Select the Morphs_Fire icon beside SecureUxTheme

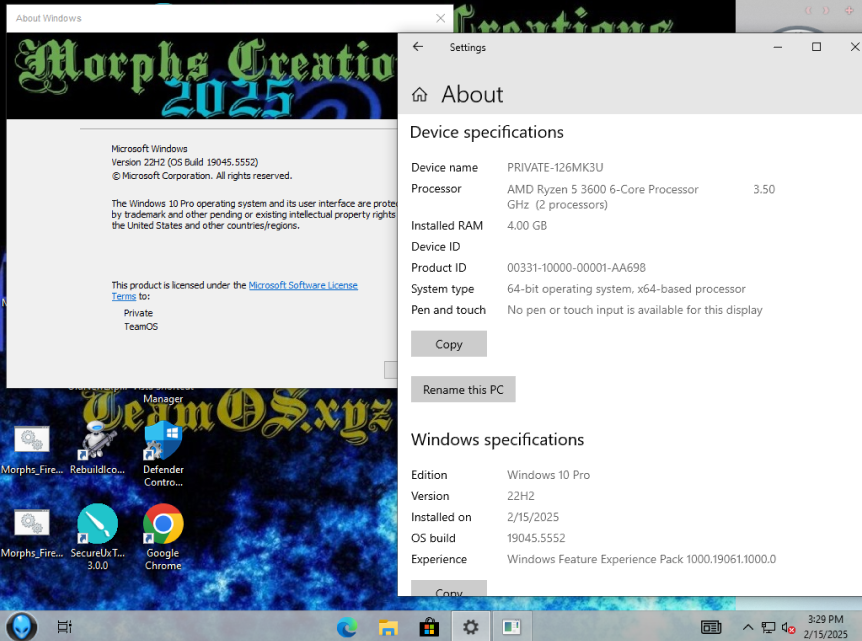(32, 533)
